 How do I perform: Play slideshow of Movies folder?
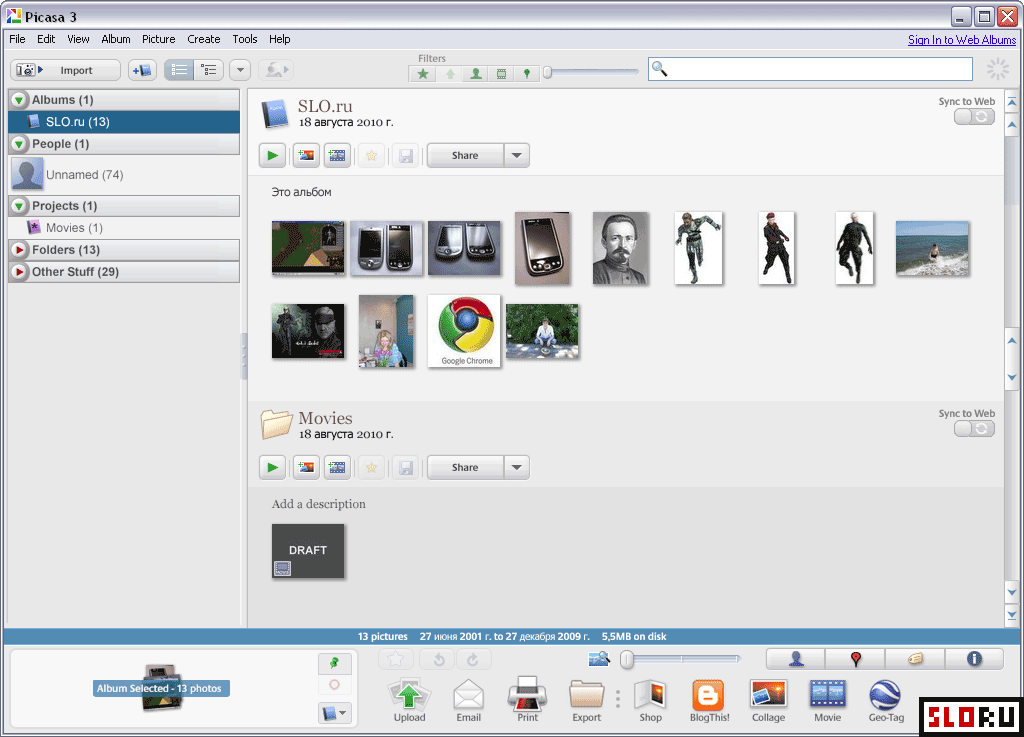pyautogui.click(x=272, y=467)
